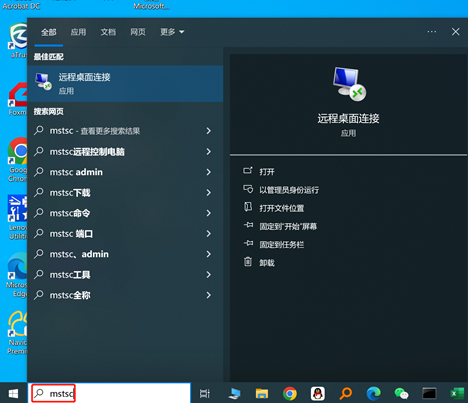
Task: Click the 打开 open icon
Action: tap(248, 171)
